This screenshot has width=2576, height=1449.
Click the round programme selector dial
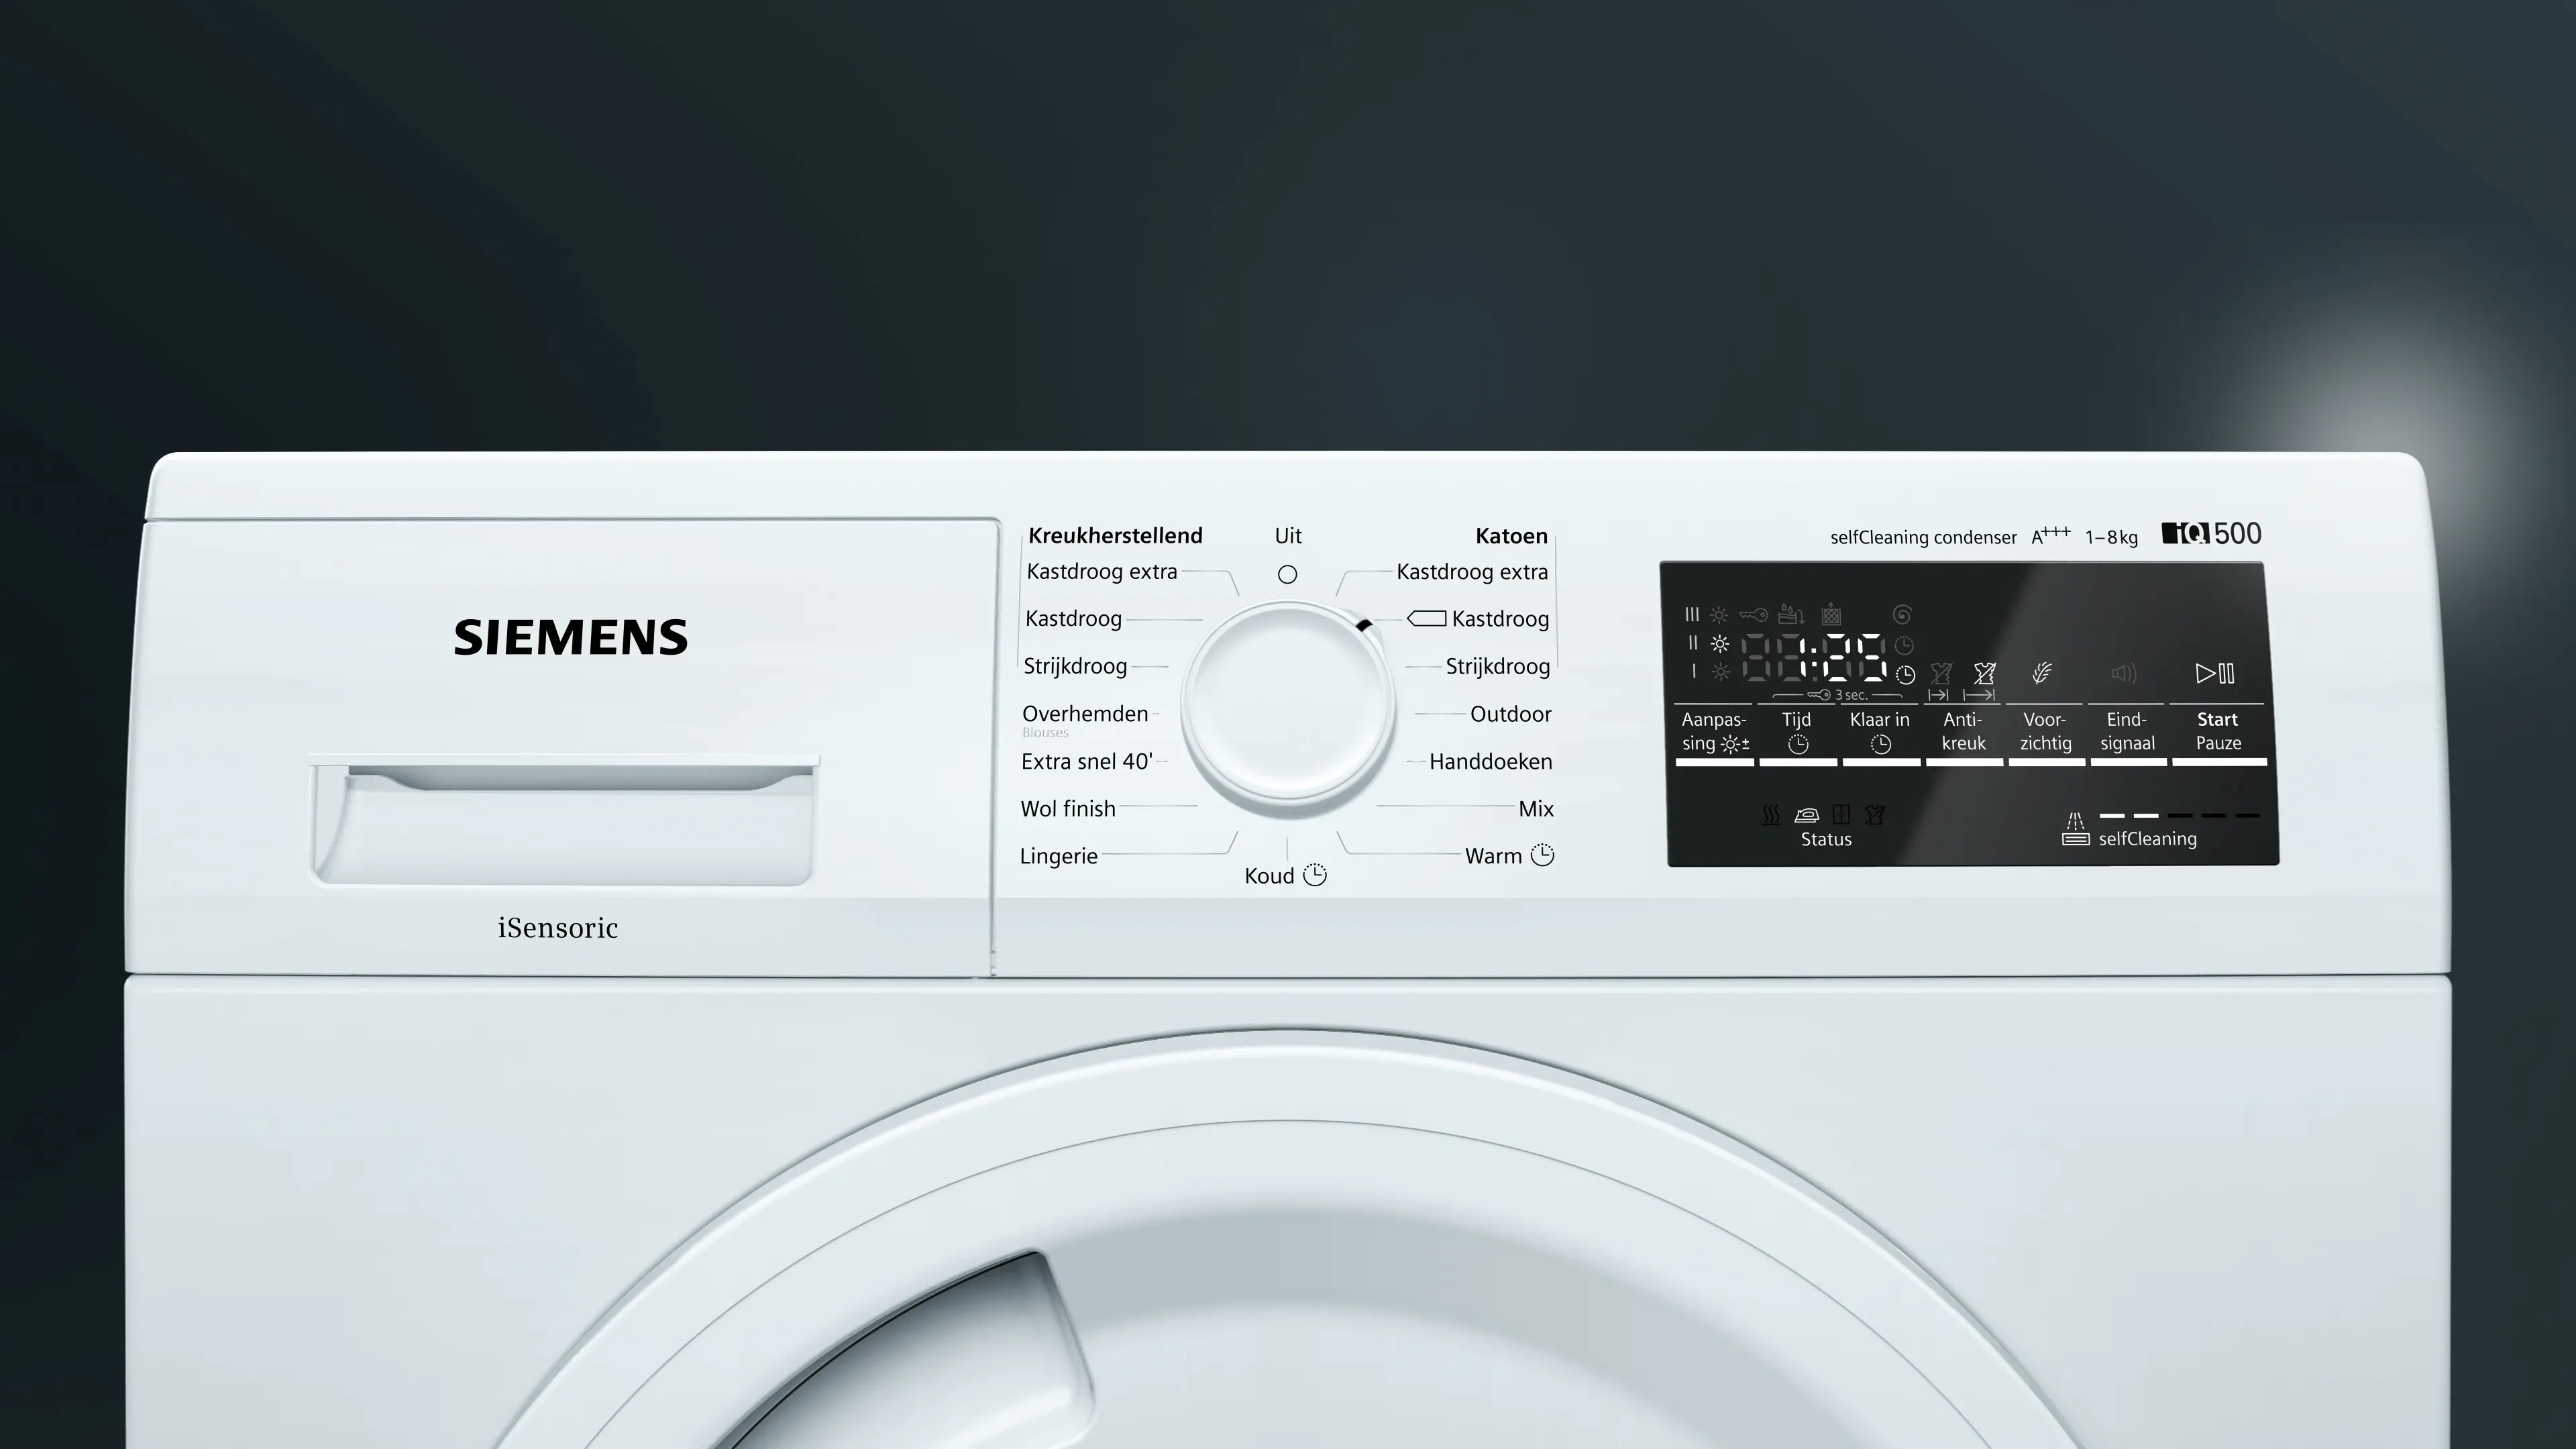tap(1288, 703)
